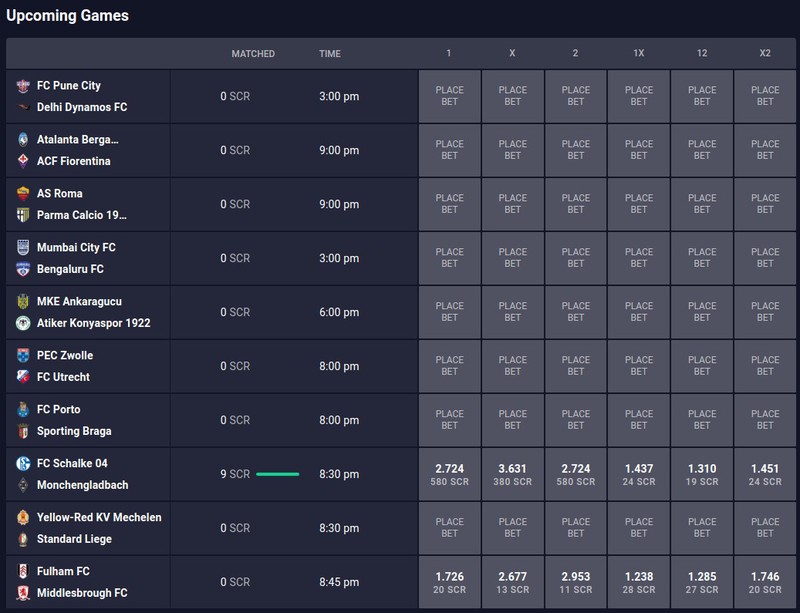Click the Atalanta Bergamo crest icon
The width and height of the screenshot is (800, 613).
point(23,140)
